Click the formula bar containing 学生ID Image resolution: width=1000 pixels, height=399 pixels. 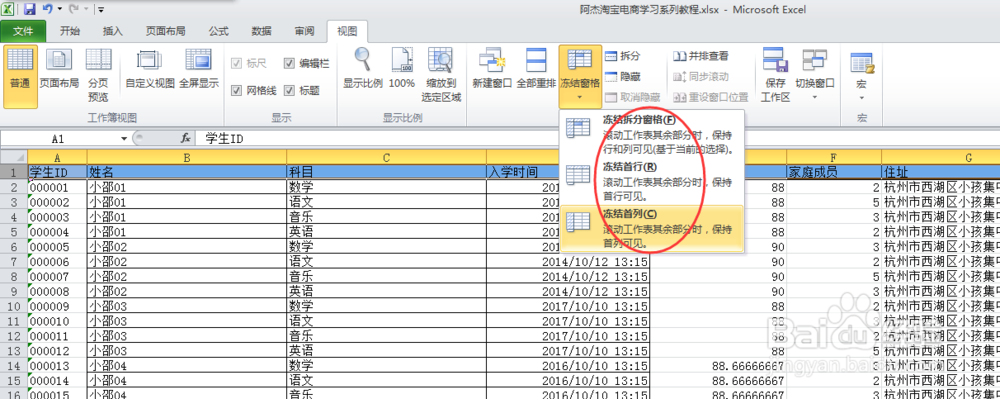tap(599, 138)
